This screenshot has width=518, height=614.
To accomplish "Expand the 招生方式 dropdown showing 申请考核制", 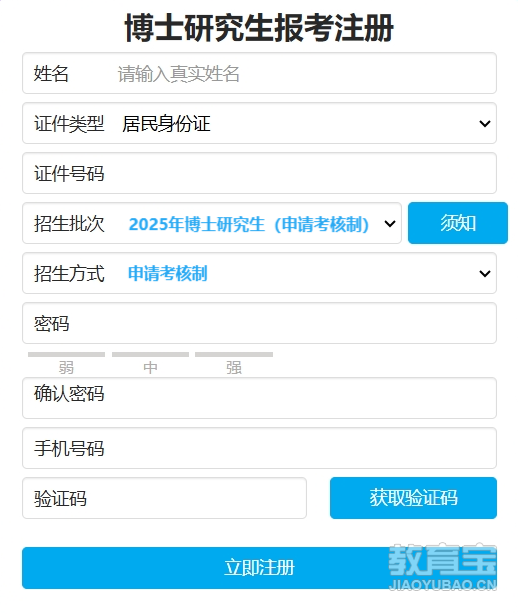I will point(259,273).
